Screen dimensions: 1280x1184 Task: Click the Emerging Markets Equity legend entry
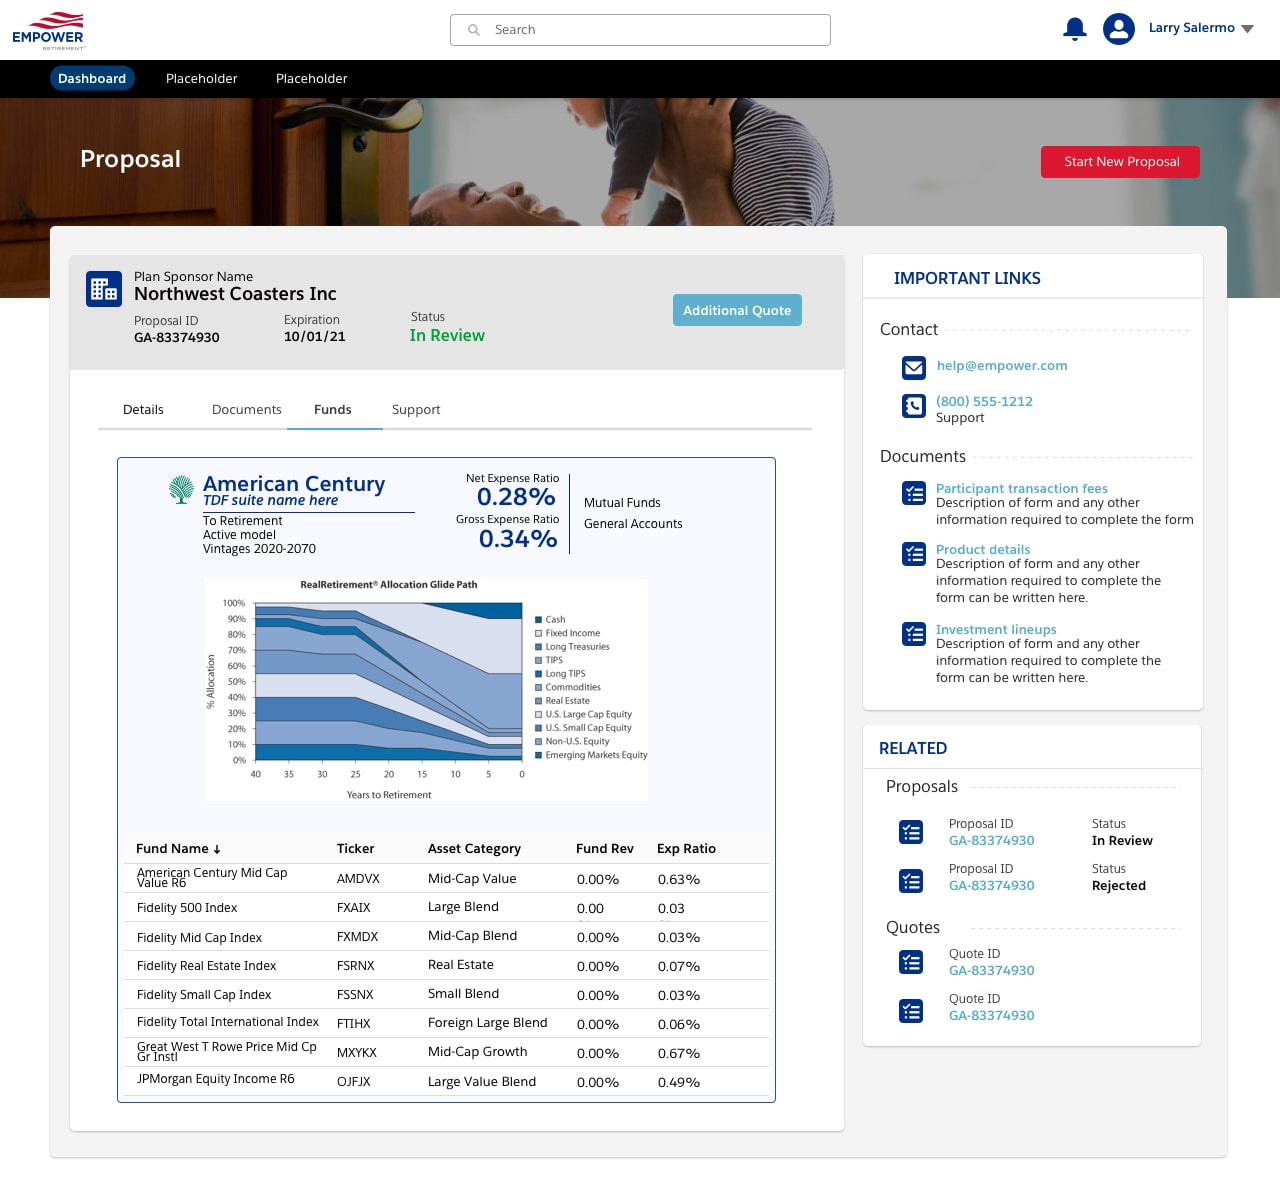tap(591, 755)
